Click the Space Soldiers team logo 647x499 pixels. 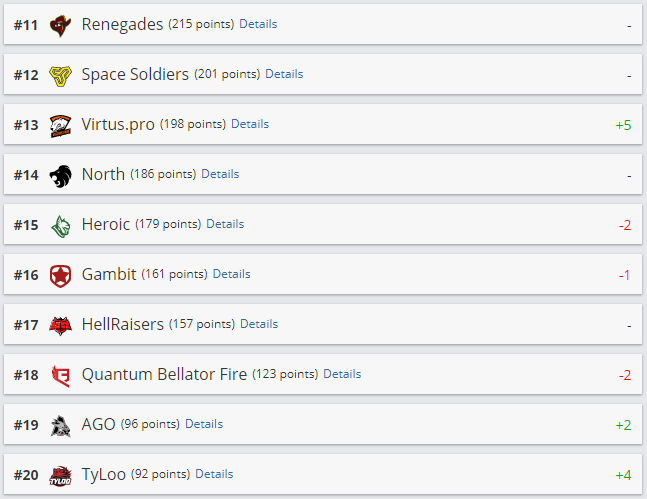click(61, 74)
